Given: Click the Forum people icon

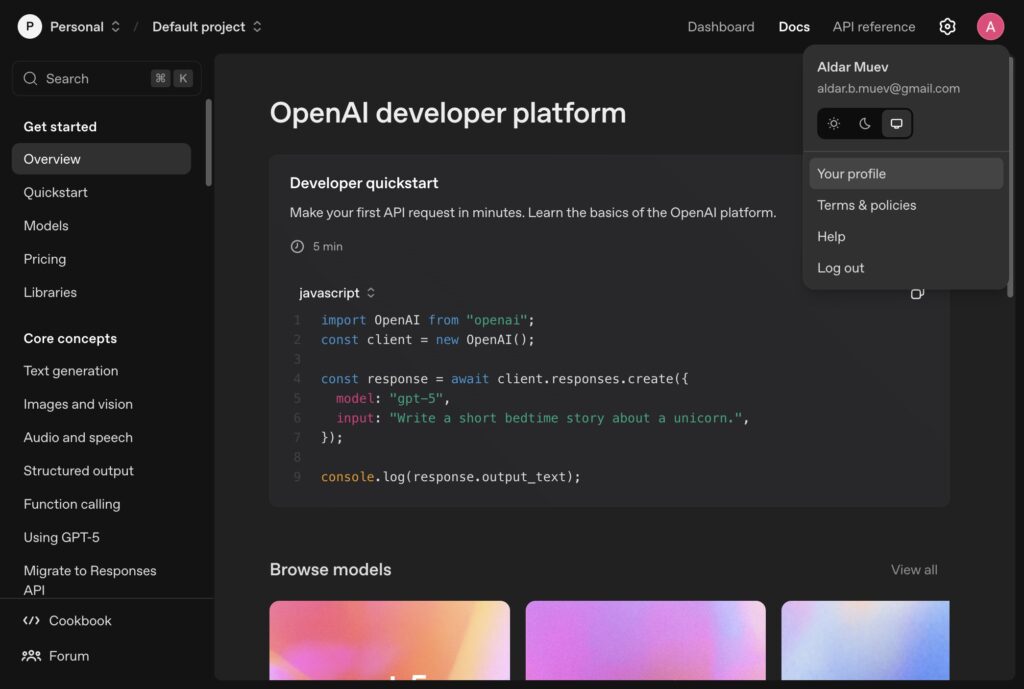Looking at the screenshot, I should (x=31, y=656).
